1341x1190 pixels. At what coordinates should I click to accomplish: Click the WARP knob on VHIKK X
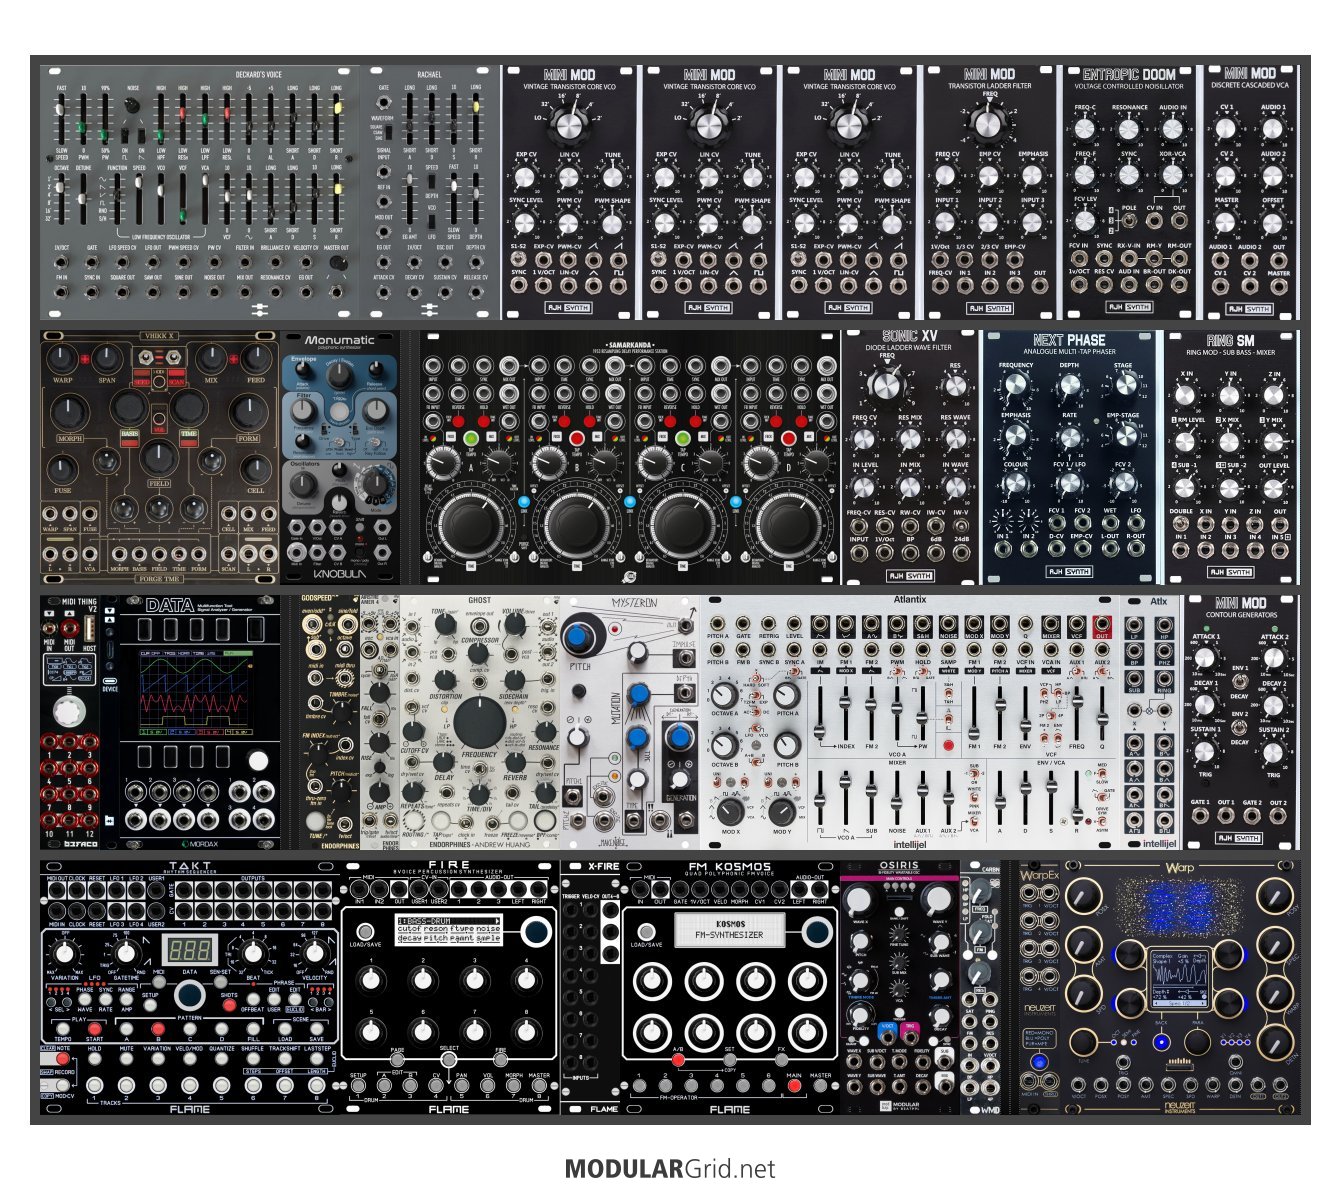[62, 357]
